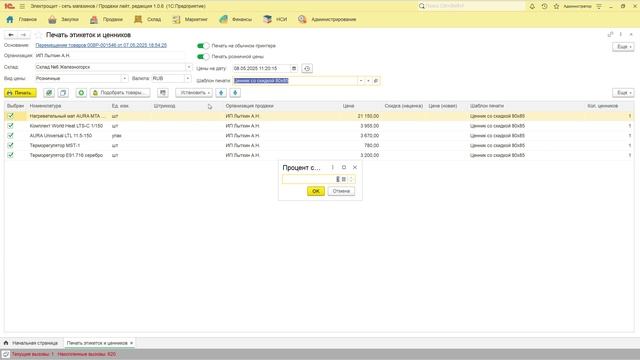
Task: Open the Продажи section
Action: coord(106,19)
